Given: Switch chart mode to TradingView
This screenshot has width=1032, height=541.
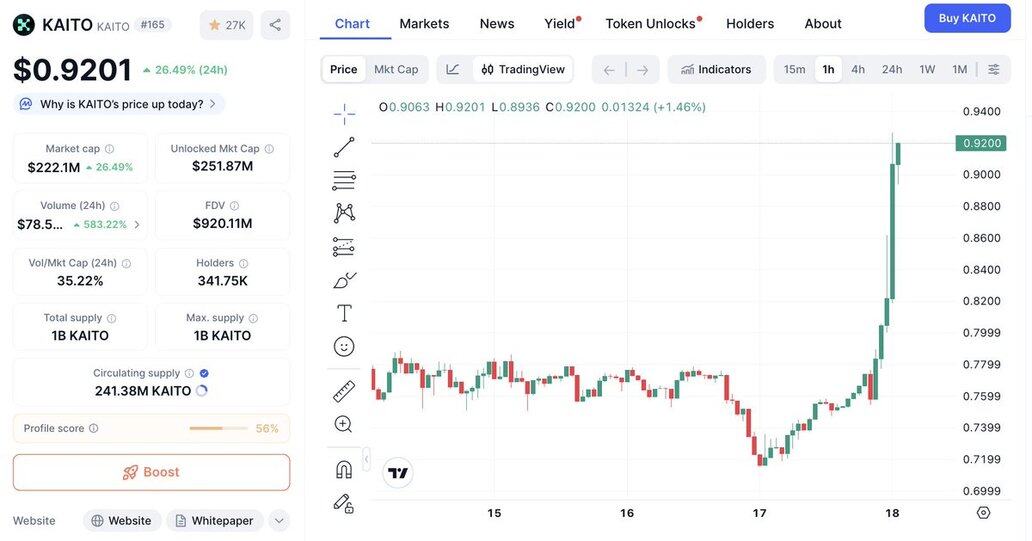Looking at the screenshot, I should point(523,69).
